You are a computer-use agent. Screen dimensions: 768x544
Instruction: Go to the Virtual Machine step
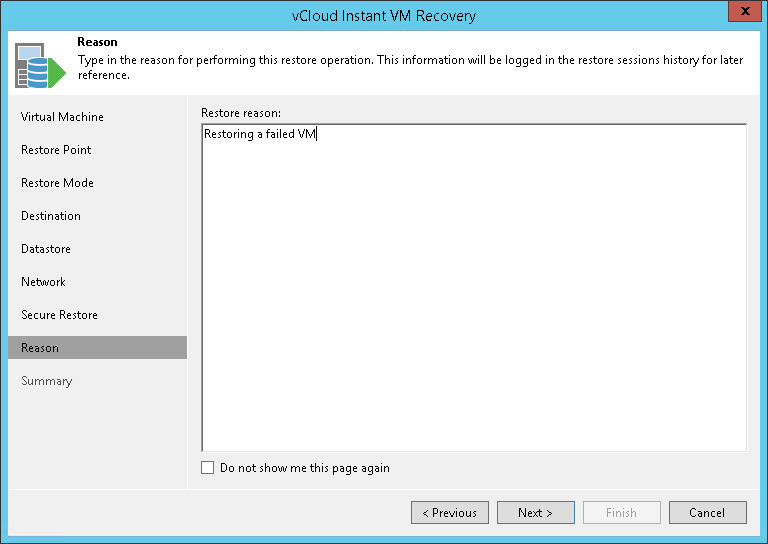pos(62,117)
